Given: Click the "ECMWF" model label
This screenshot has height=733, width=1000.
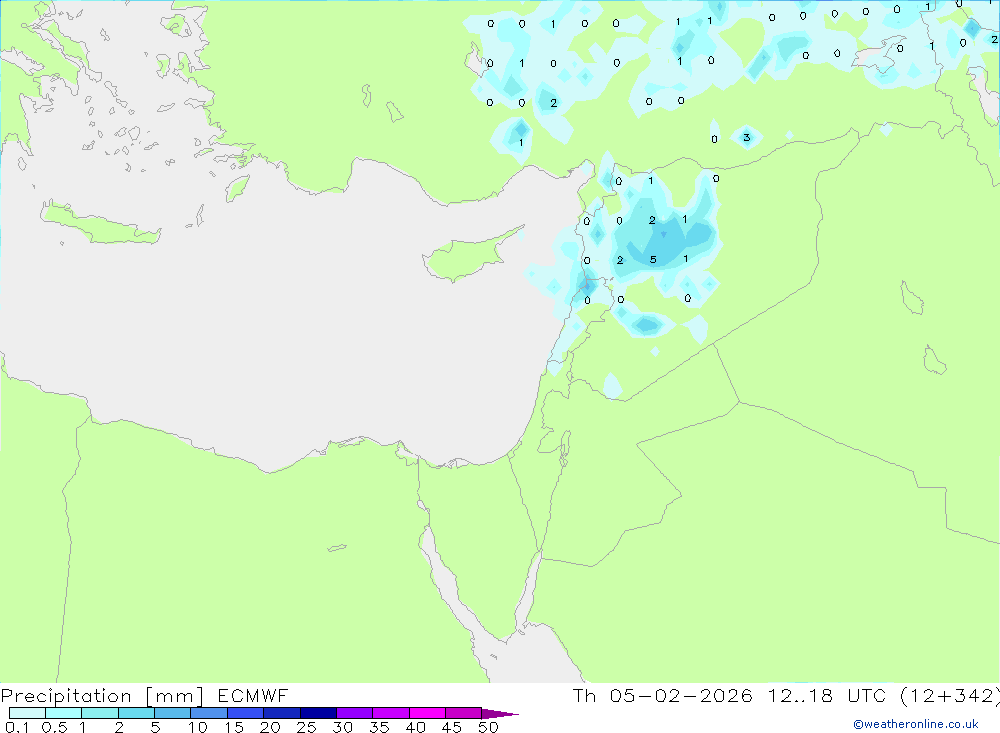Looking at the screenshot, I should click(x=253, y=695).
